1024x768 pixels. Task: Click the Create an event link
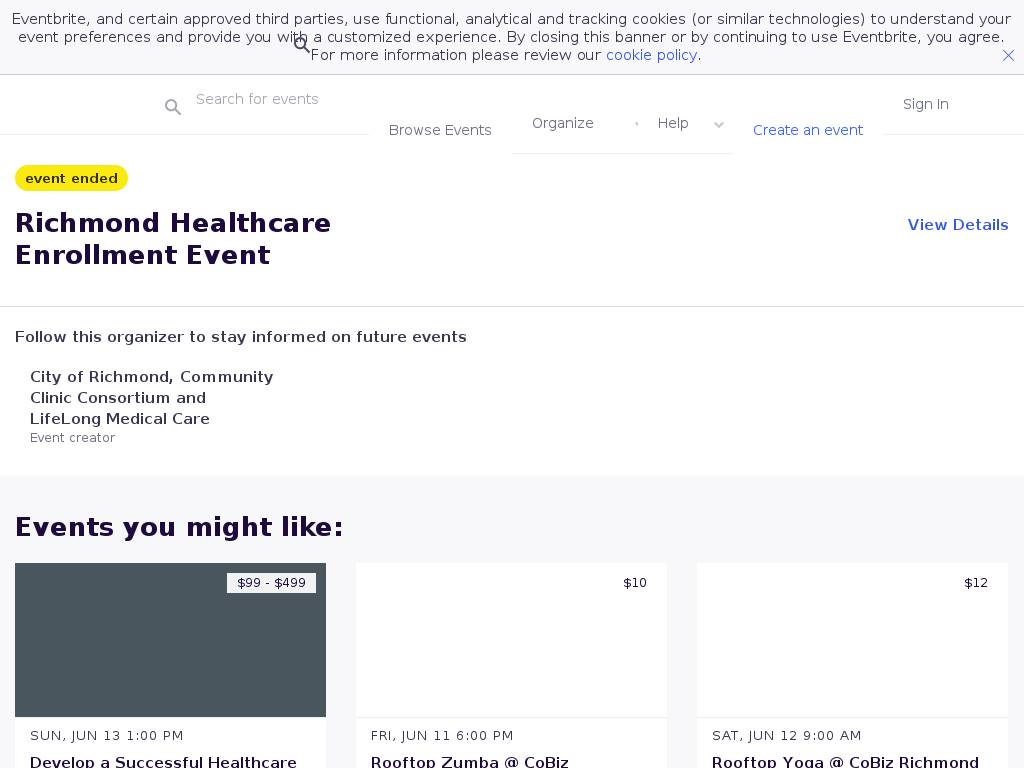[x=807, y=130]
